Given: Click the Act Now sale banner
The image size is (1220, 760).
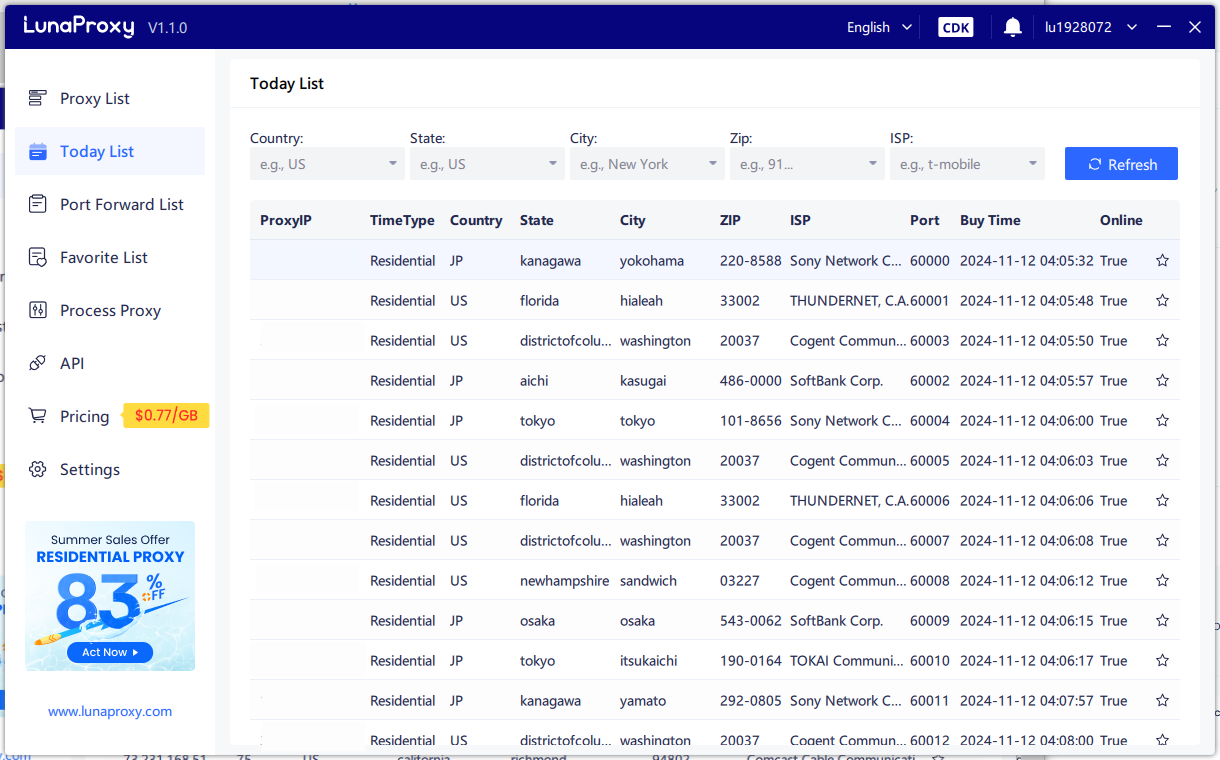Looking at the screenshot, I should 110,652.
